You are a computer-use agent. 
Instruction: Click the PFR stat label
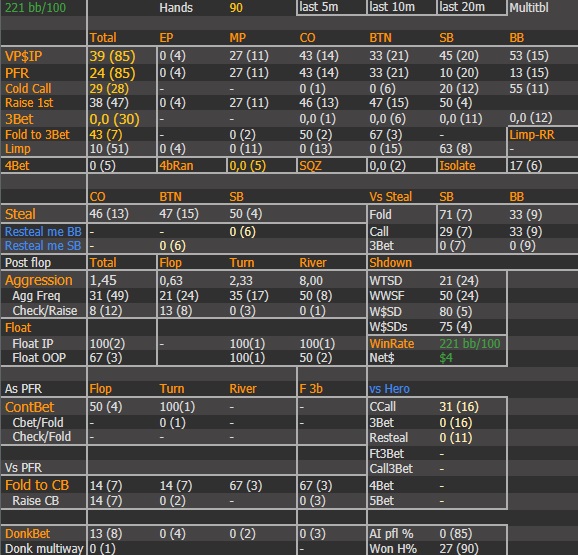tap(17, 73)
